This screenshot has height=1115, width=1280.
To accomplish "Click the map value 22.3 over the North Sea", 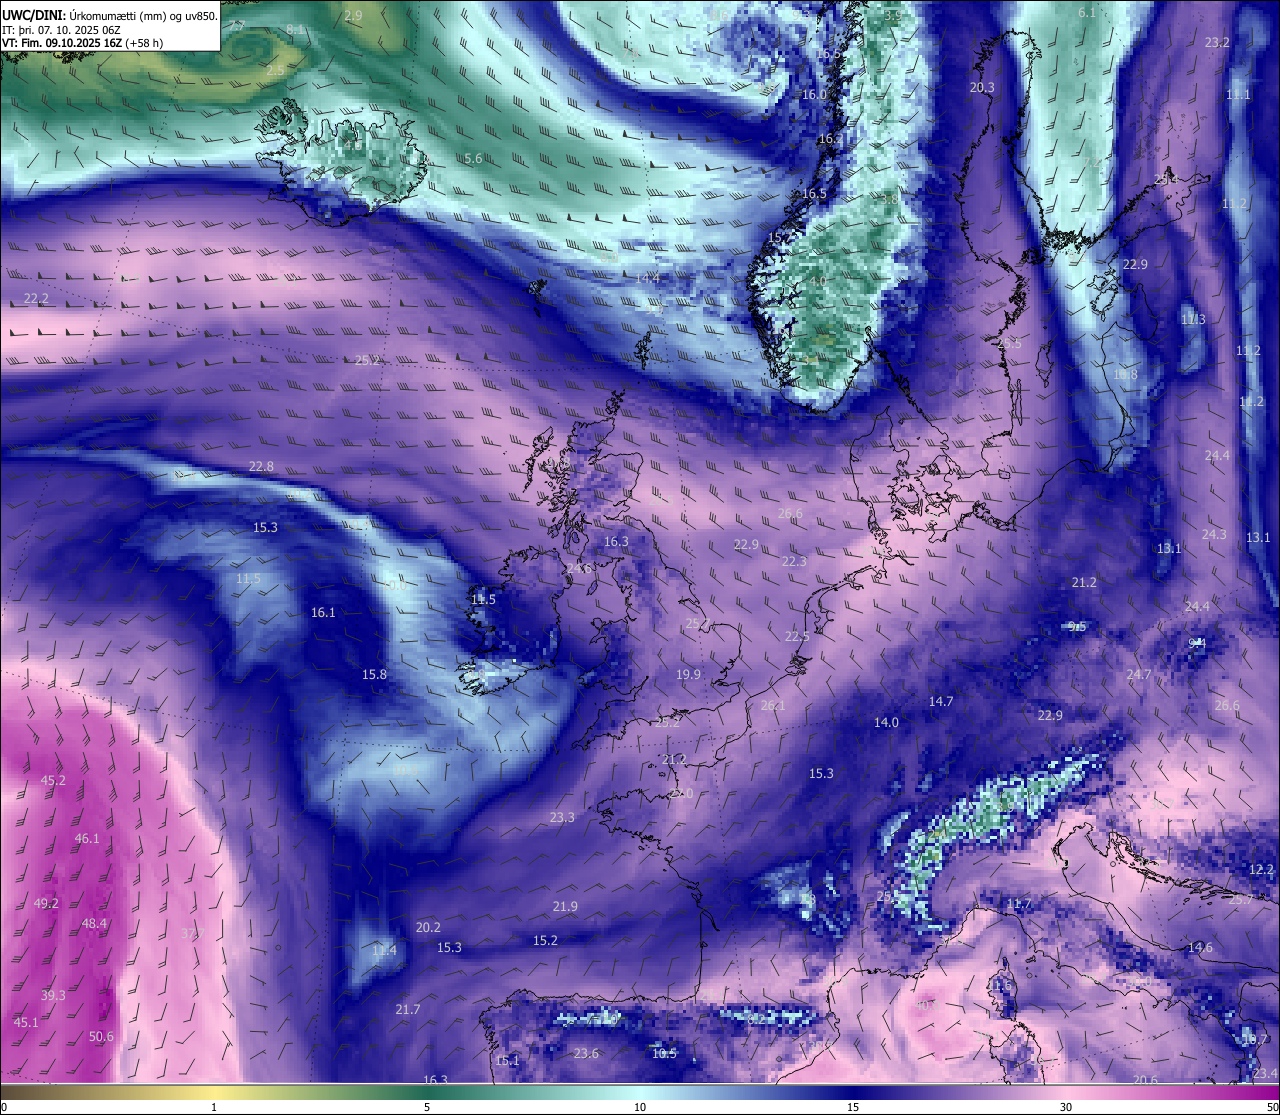I will point(794,562).
